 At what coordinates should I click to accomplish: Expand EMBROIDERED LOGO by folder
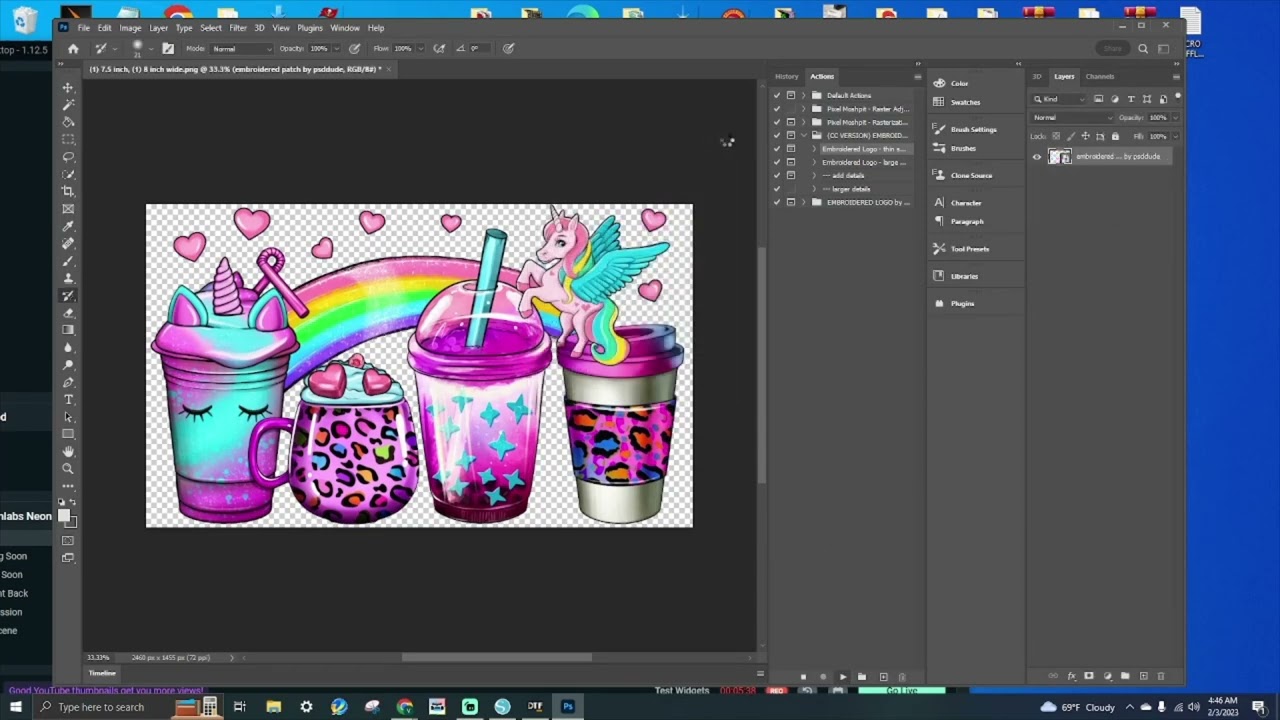[x=803, y=203]
